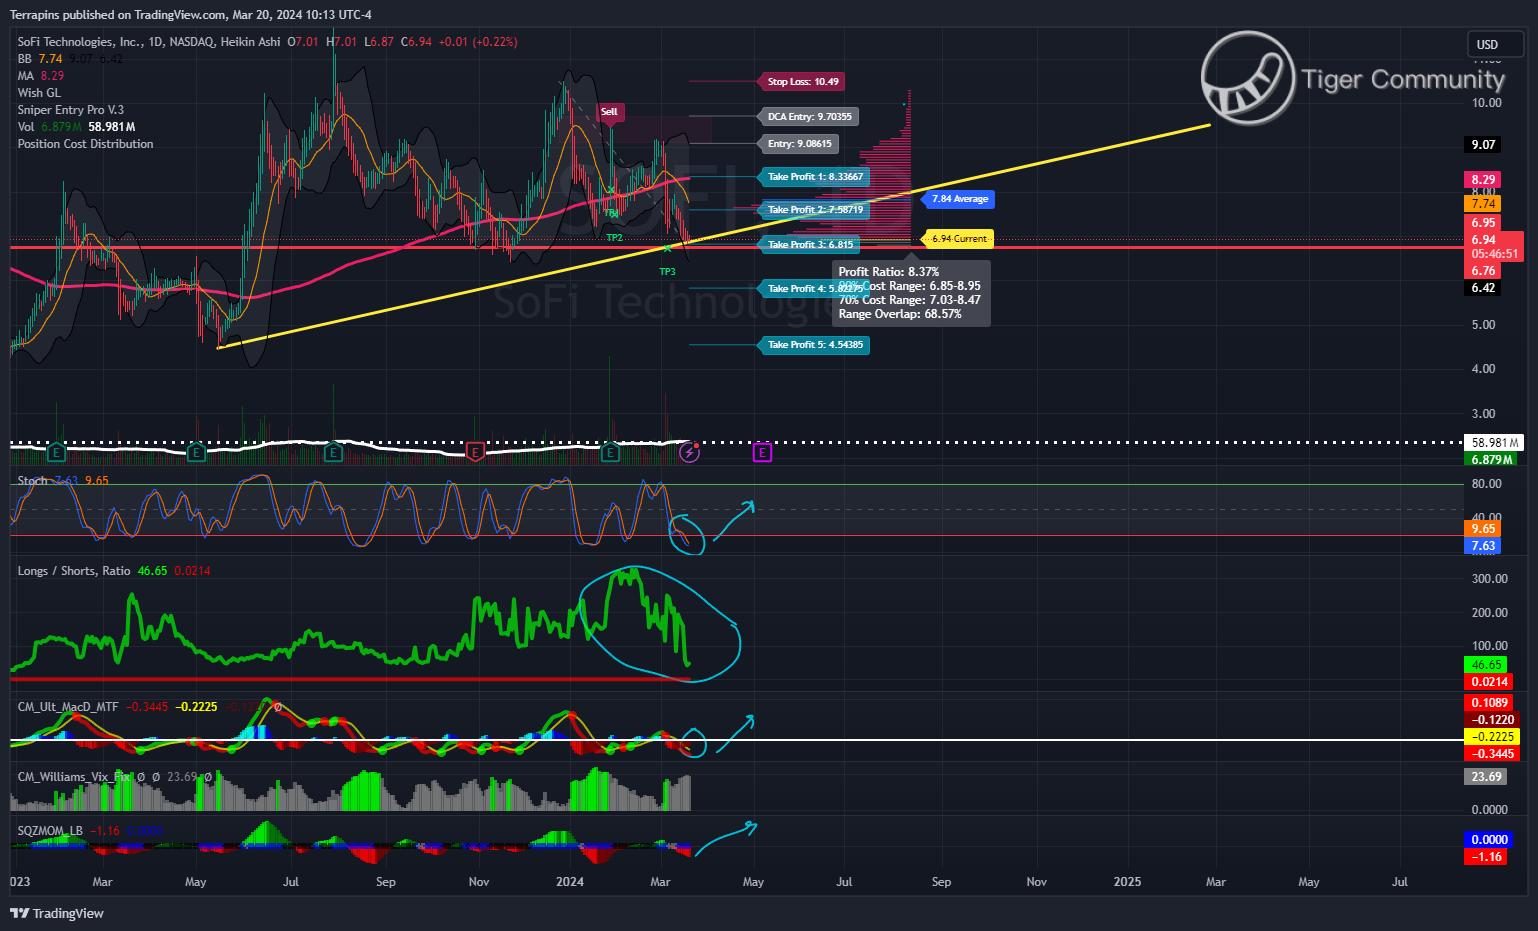This screenshot has width=1538, height=931.
Task: Click the 70% Cost Range: 7.03-8.47 text
Action: [x=909, y=300]
